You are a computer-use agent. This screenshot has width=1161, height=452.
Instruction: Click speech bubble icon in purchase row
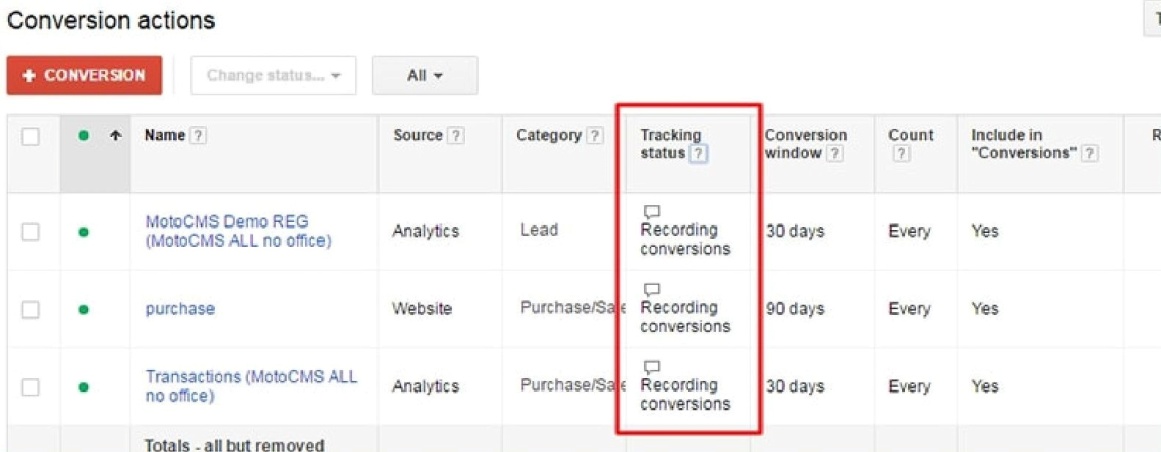coord(651,289)
